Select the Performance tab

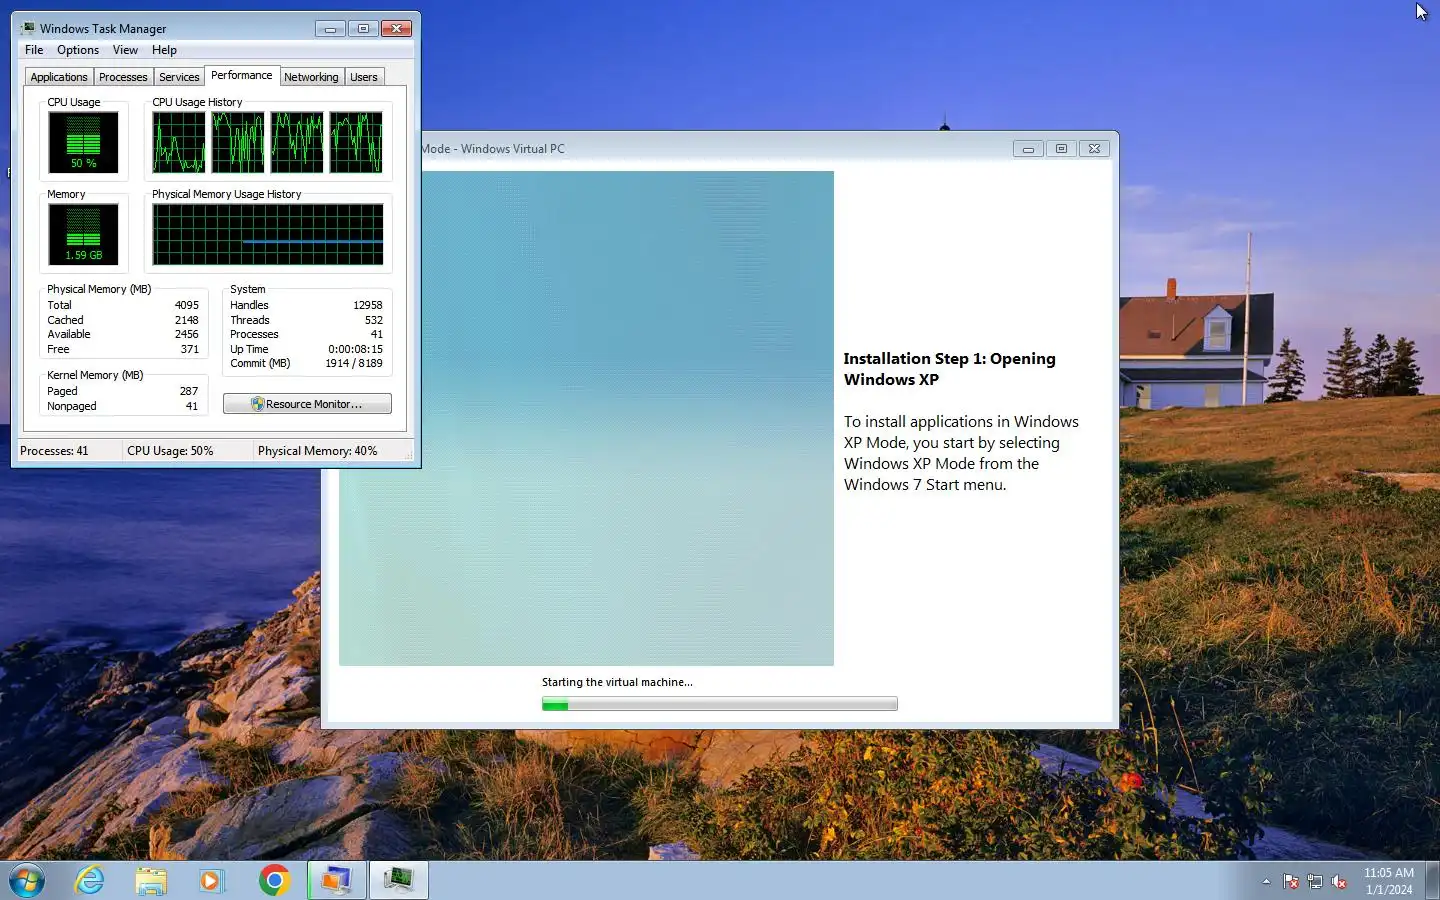(x=241, y=75)
